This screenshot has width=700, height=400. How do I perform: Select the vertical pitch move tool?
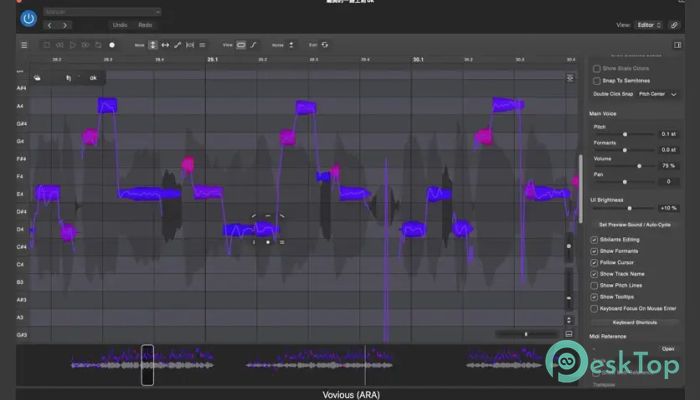[x=153, y=45]
